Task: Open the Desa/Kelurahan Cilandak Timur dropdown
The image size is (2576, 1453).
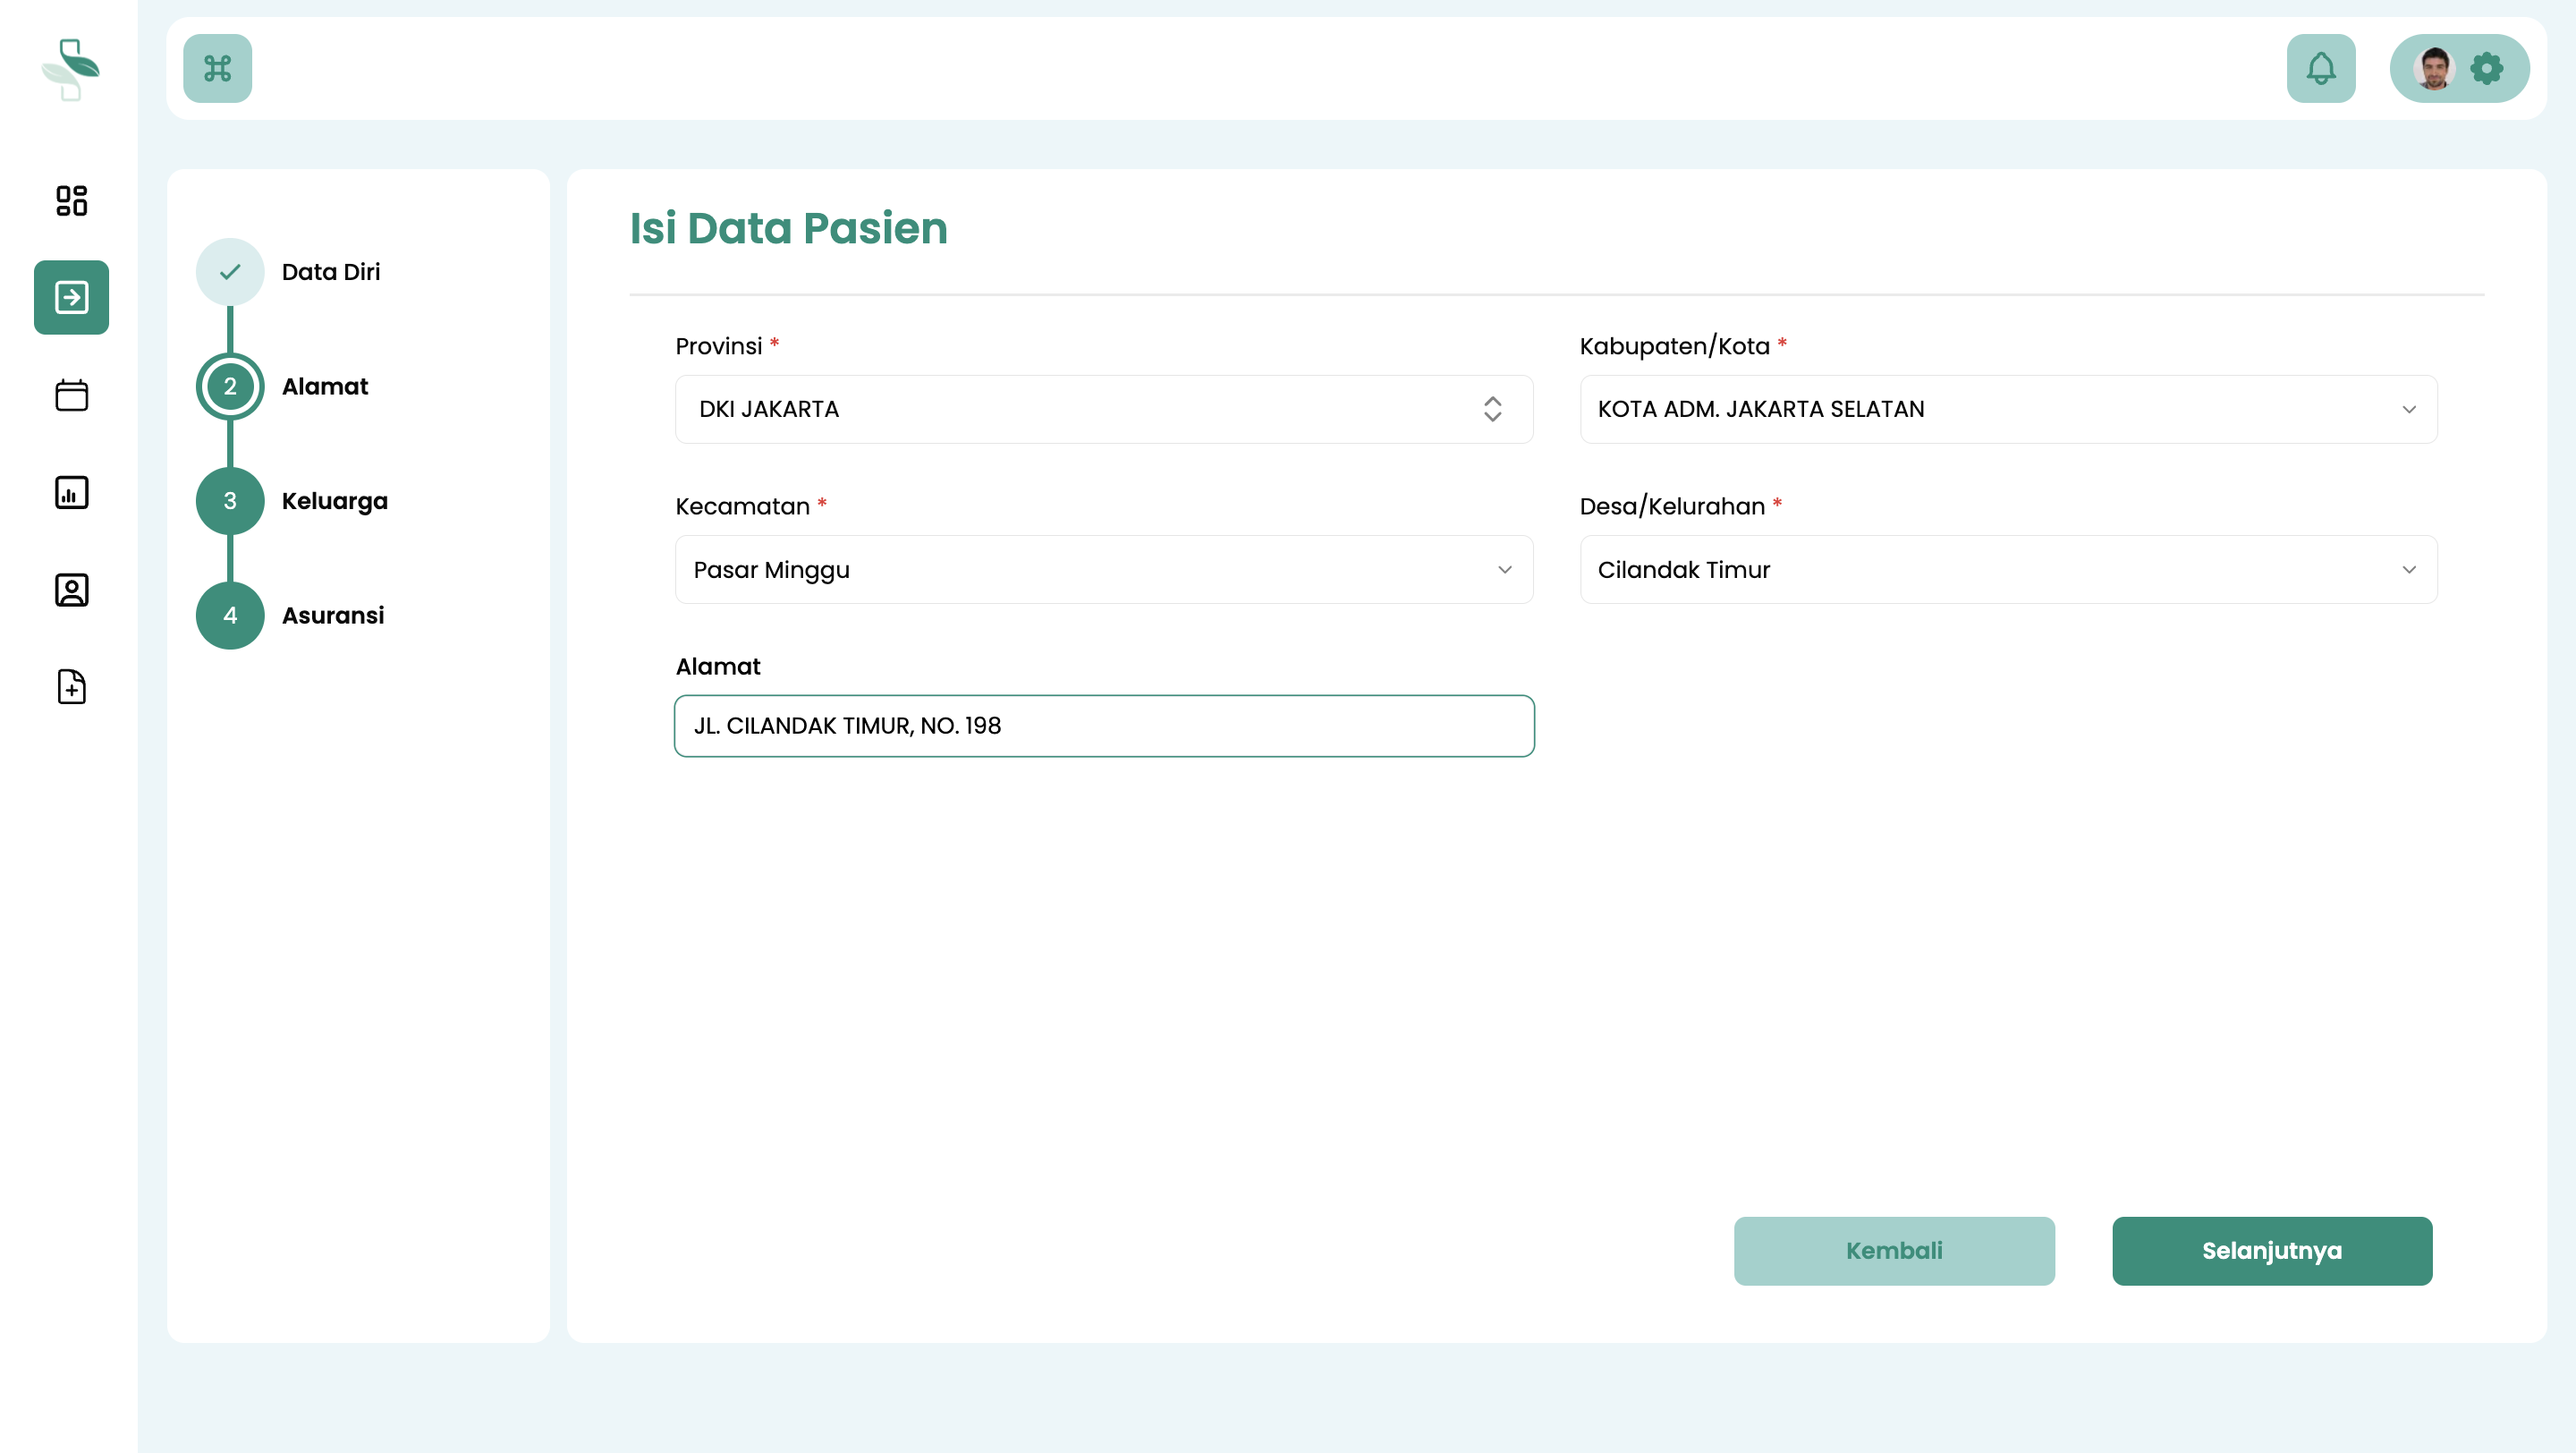Action: 2007,569
